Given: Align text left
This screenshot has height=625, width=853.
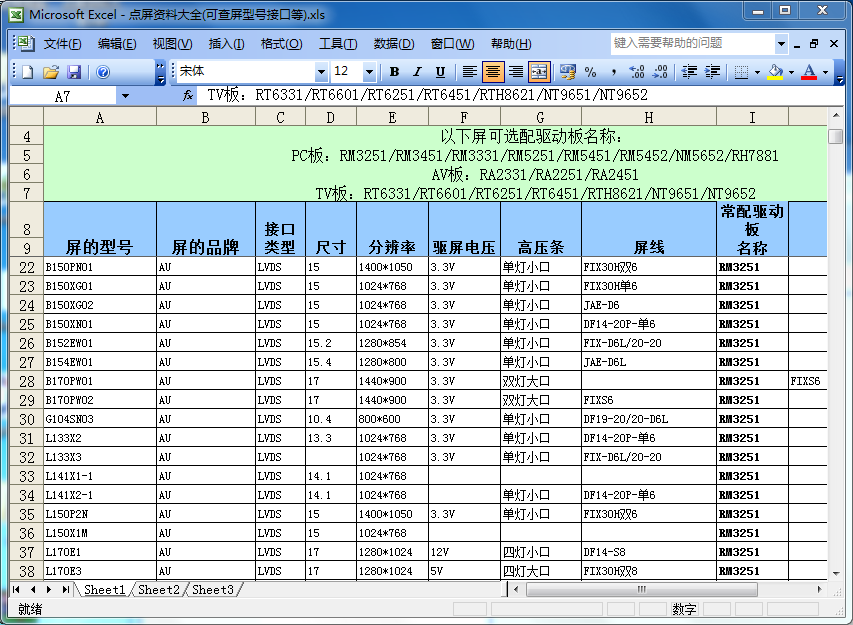Looking at the screenshot, I should click(469, 72).
